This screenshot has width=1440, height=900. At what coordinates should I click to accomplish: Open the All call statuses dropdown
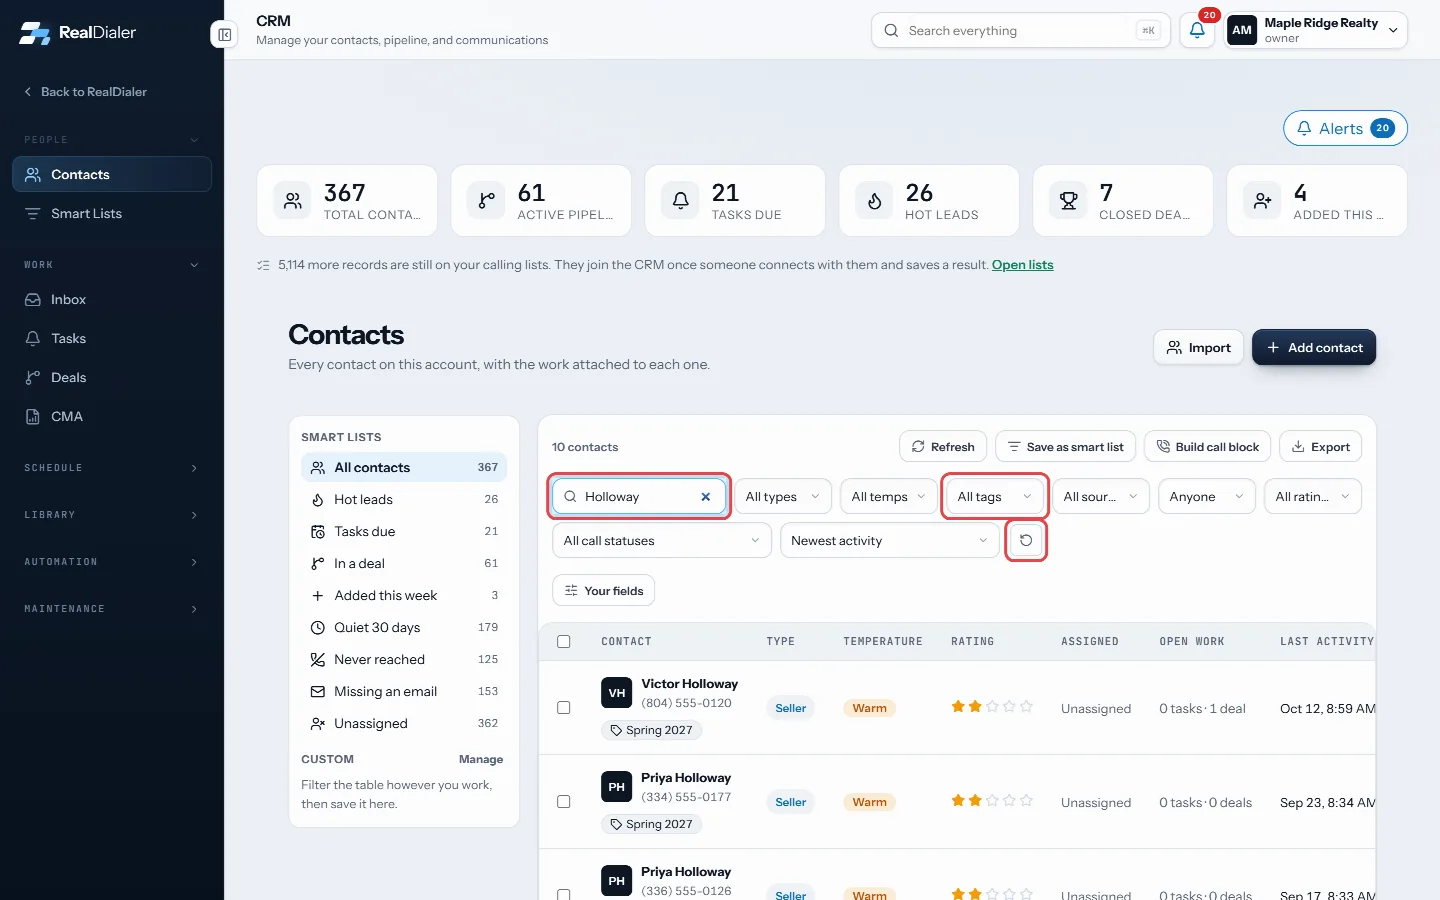(662, 541)
